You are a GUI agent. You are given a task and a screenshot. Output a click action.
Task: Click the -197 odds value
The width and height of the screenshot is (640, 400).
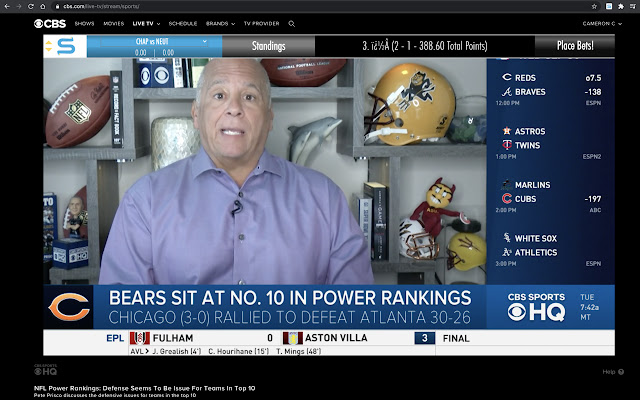pos(593,199)
